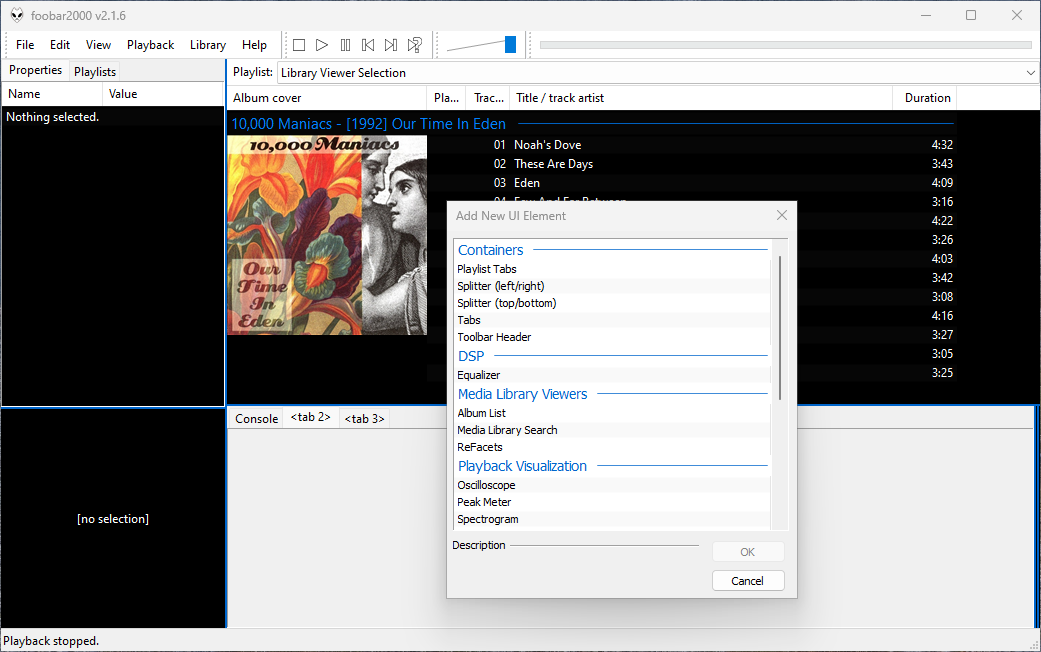Adjust the volume slider handle
Viewport: 1041px width, 652px height.
pyautogui.click(x=510, y=45)
